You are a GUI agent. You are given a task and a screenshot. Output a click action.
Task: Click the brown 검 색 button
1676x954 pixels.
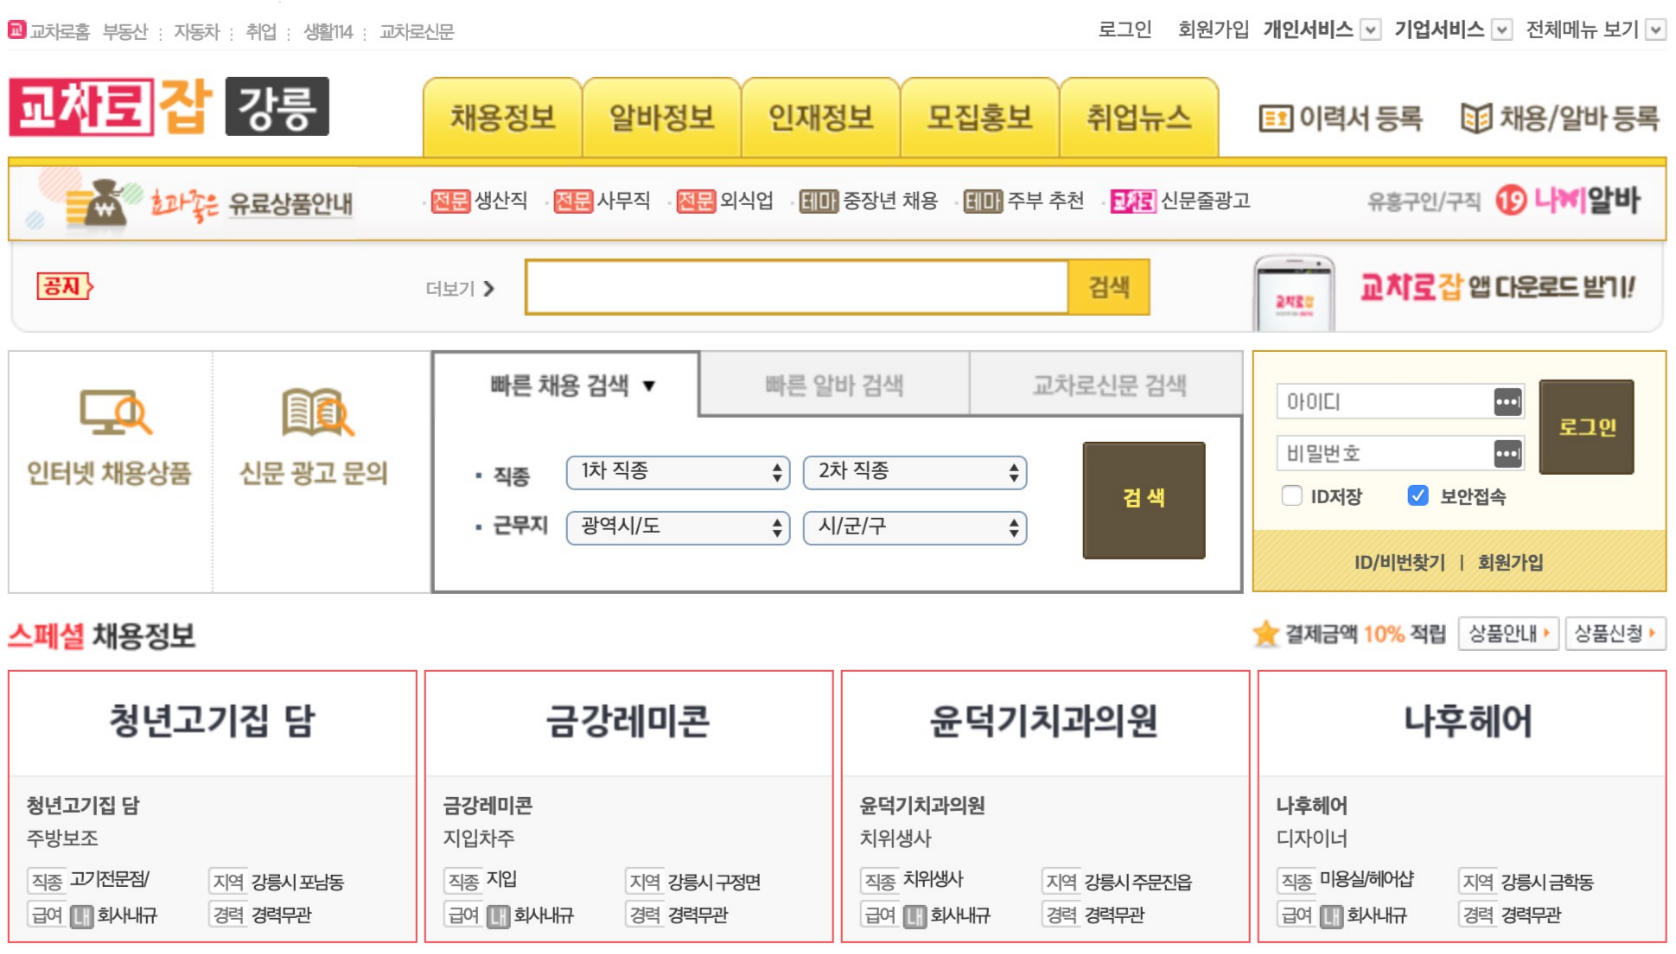tap(1143, 499)
